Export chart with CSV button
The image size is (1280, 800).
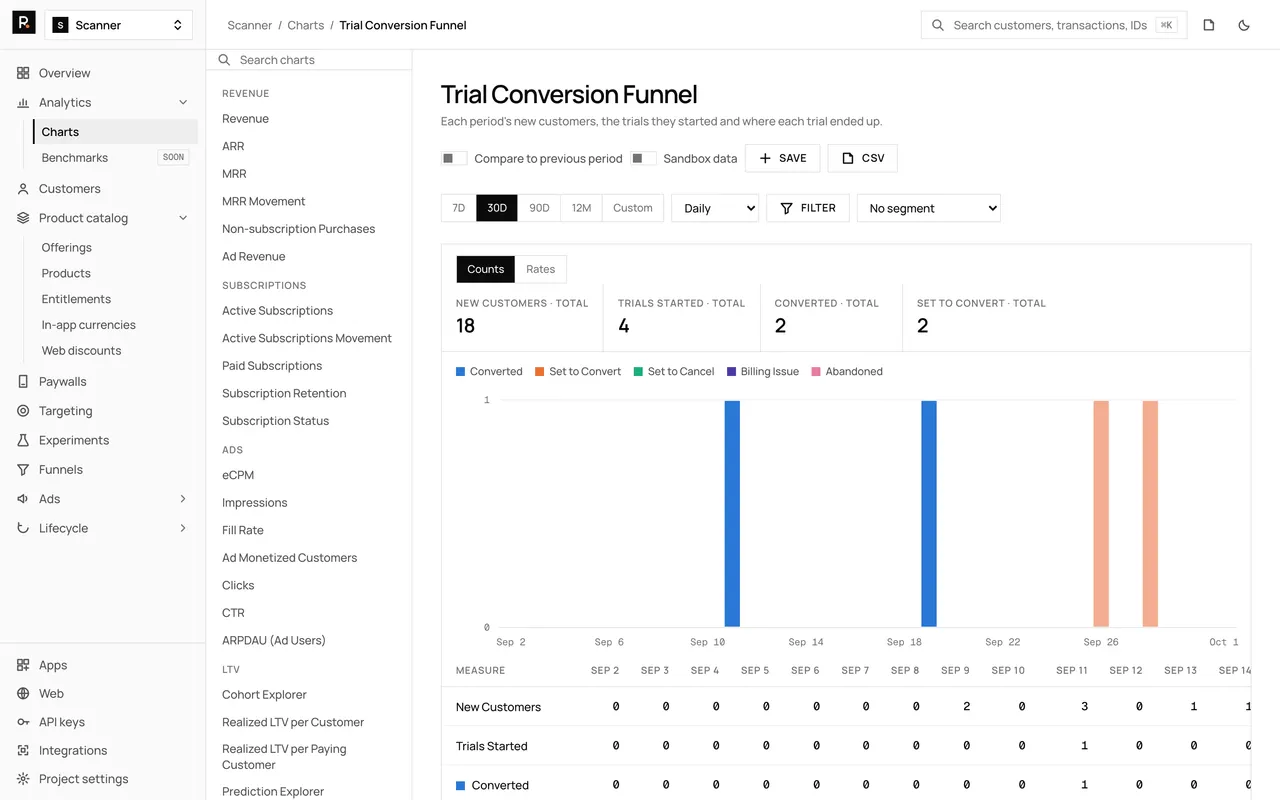[x=863, y=158]
